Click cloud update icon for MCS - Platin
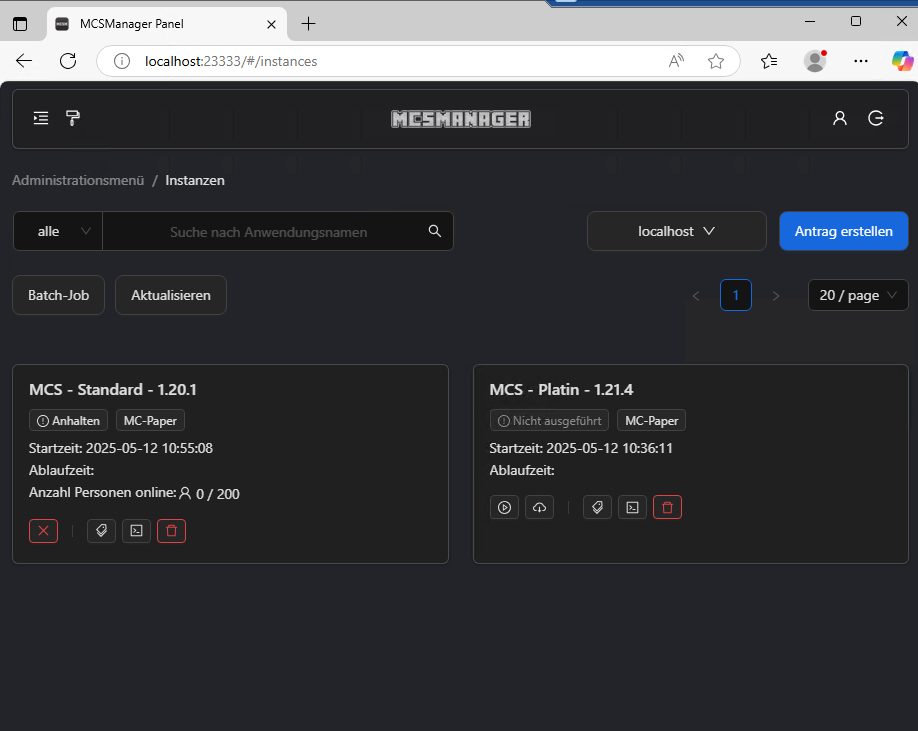This screenshot has height=731, width=918. click(x=539, y=507)
